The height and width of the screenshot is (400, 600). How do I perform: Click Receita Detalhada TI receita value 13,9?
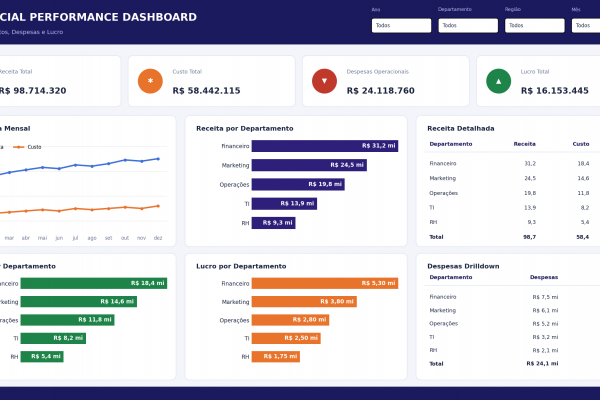click(x=530, y=208)
